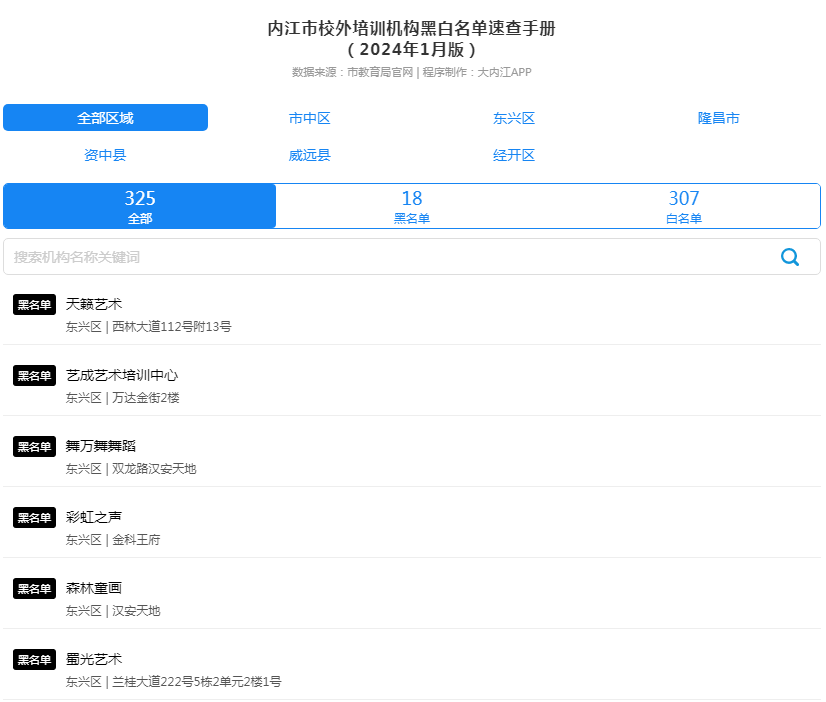The width and height of the screenshot is (826, 702).
Task: Show all 325 institutions tab
Action: coord(140,206)
